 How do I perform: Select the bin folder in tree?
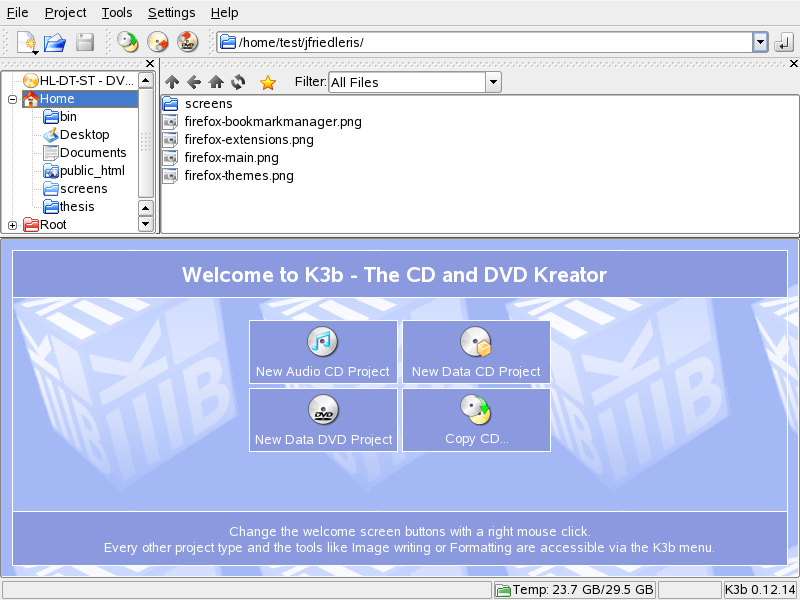pyautogui.click(x=60, y=117)
